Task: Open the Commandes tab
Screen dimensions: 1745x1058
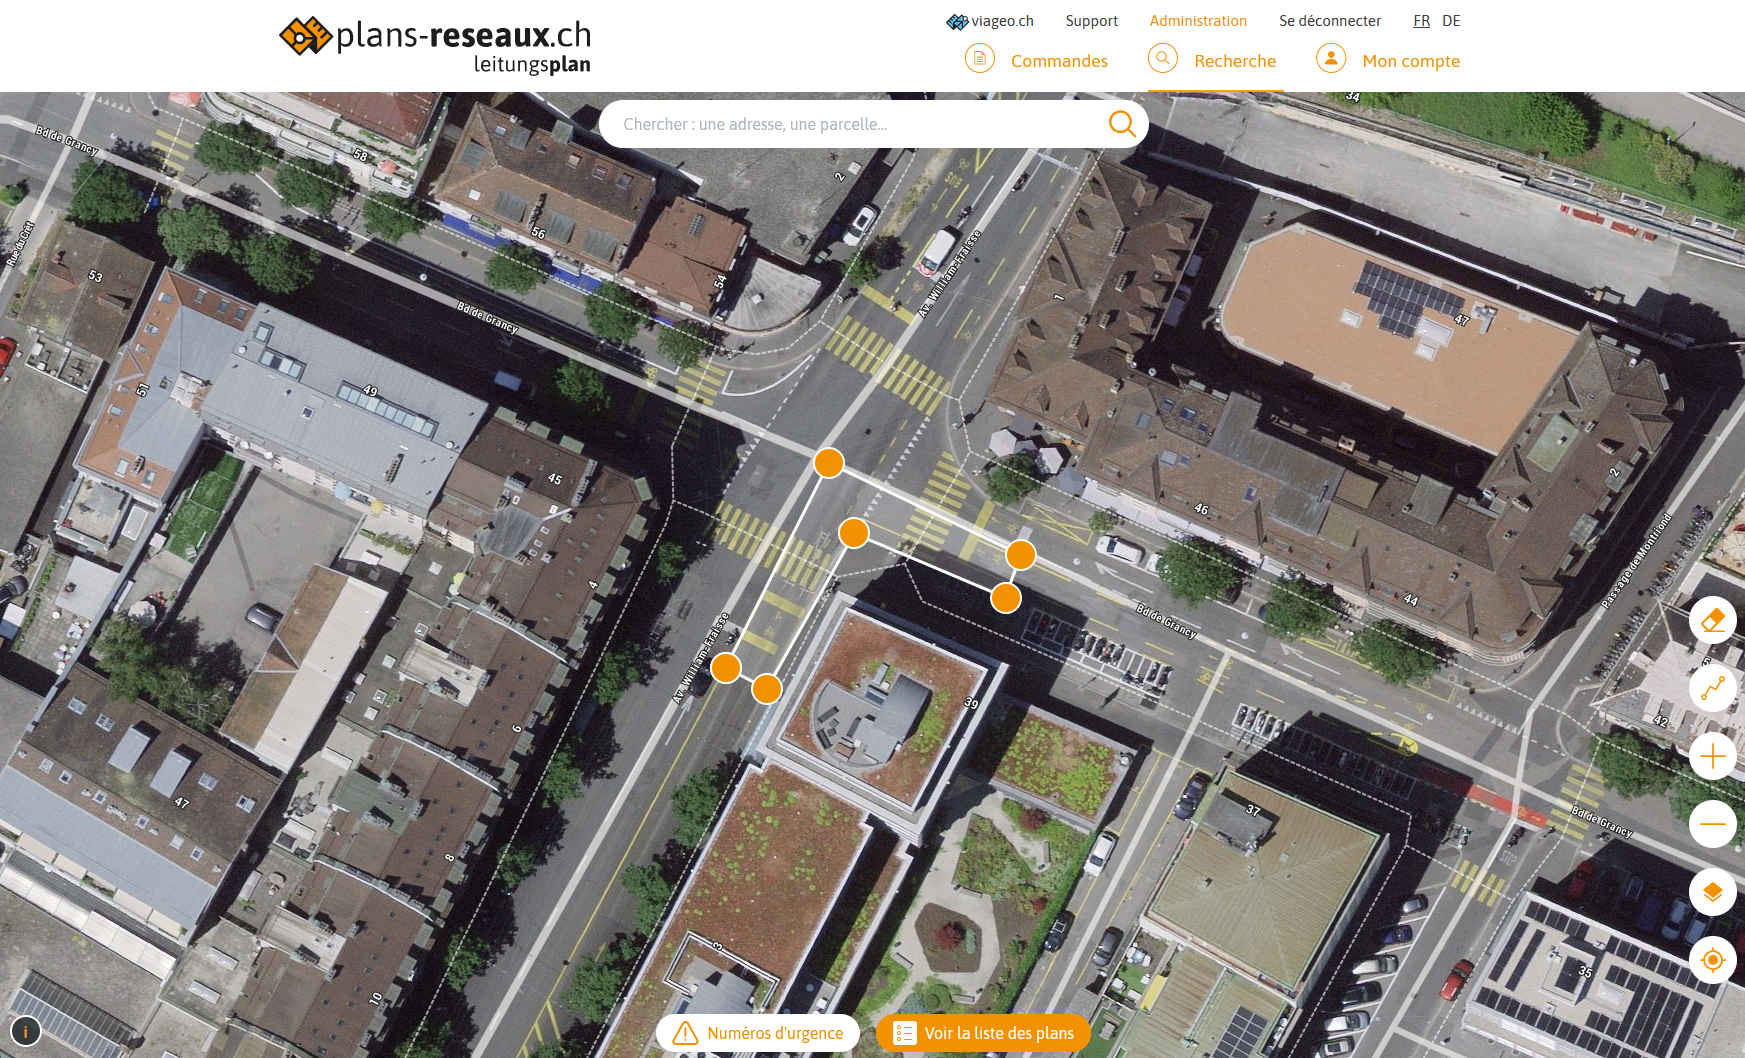Action: point(1037,60)
